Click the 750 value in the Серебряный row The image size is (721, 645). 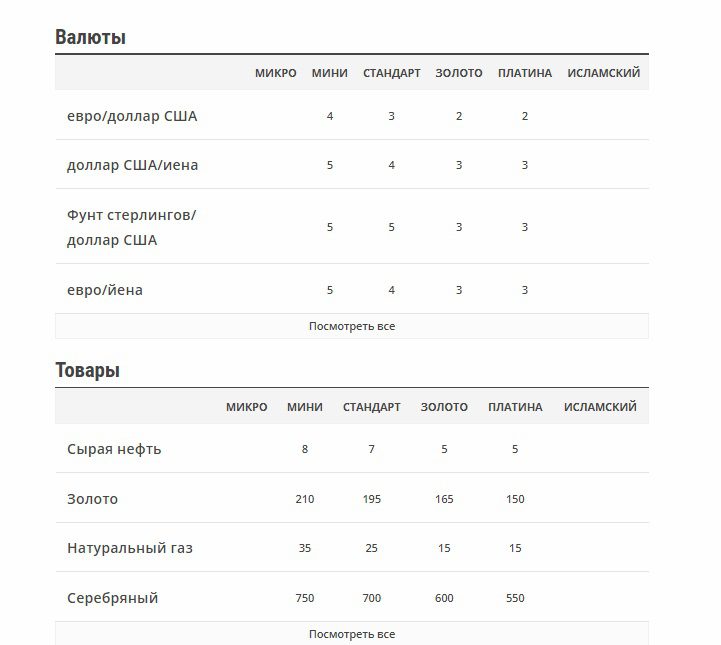[304, 598]
